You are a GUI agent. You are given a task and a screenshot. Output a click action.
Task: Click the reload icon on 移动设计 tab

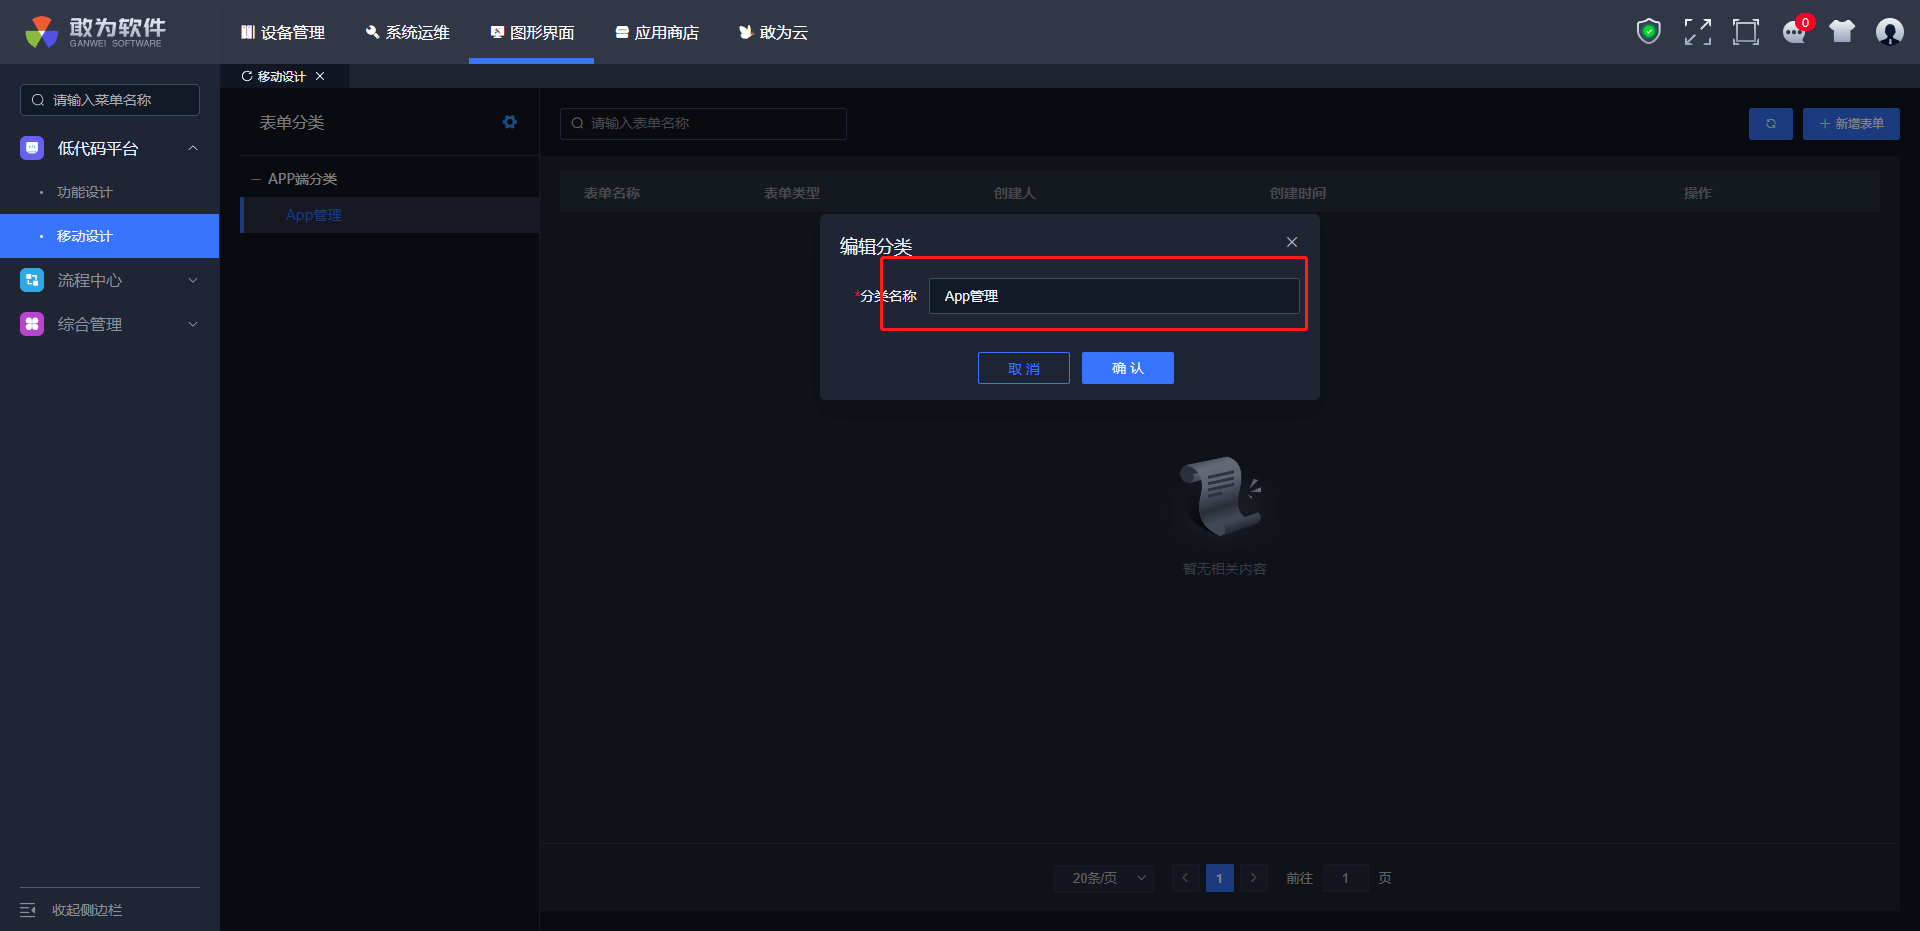tap(247, 76)
